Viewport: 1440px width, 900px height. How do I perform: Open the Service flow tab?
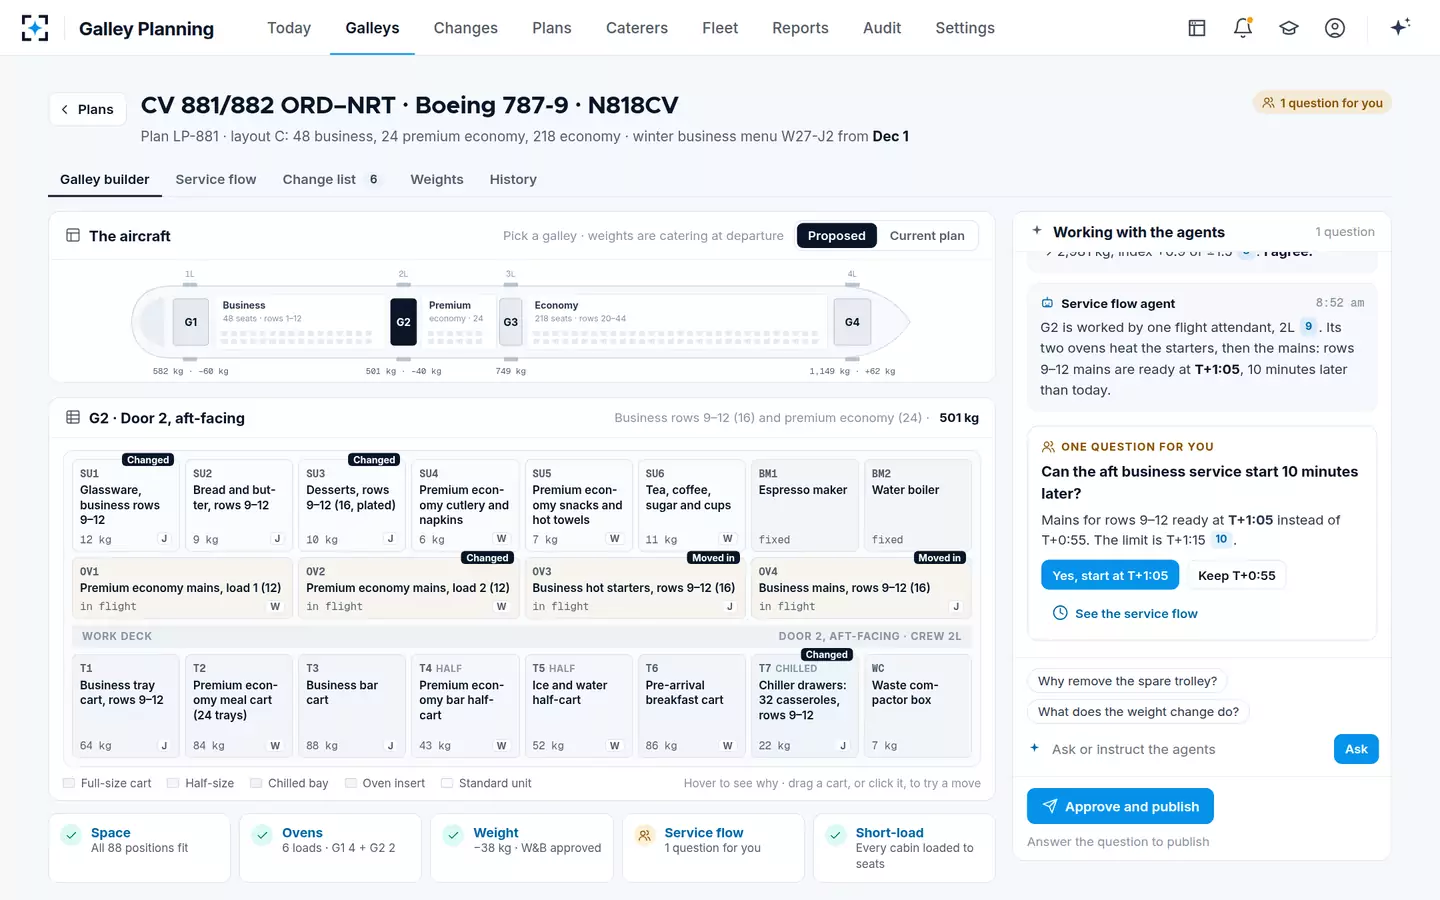(216, 180)
